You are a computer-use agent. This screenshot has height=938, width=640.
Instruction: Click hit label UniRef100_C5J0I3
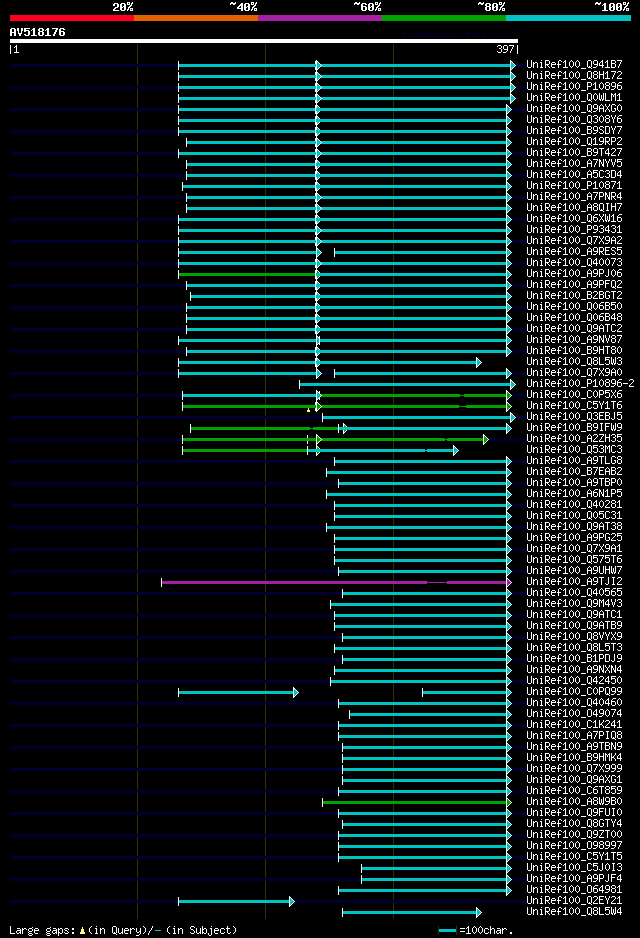pos(574,867)
